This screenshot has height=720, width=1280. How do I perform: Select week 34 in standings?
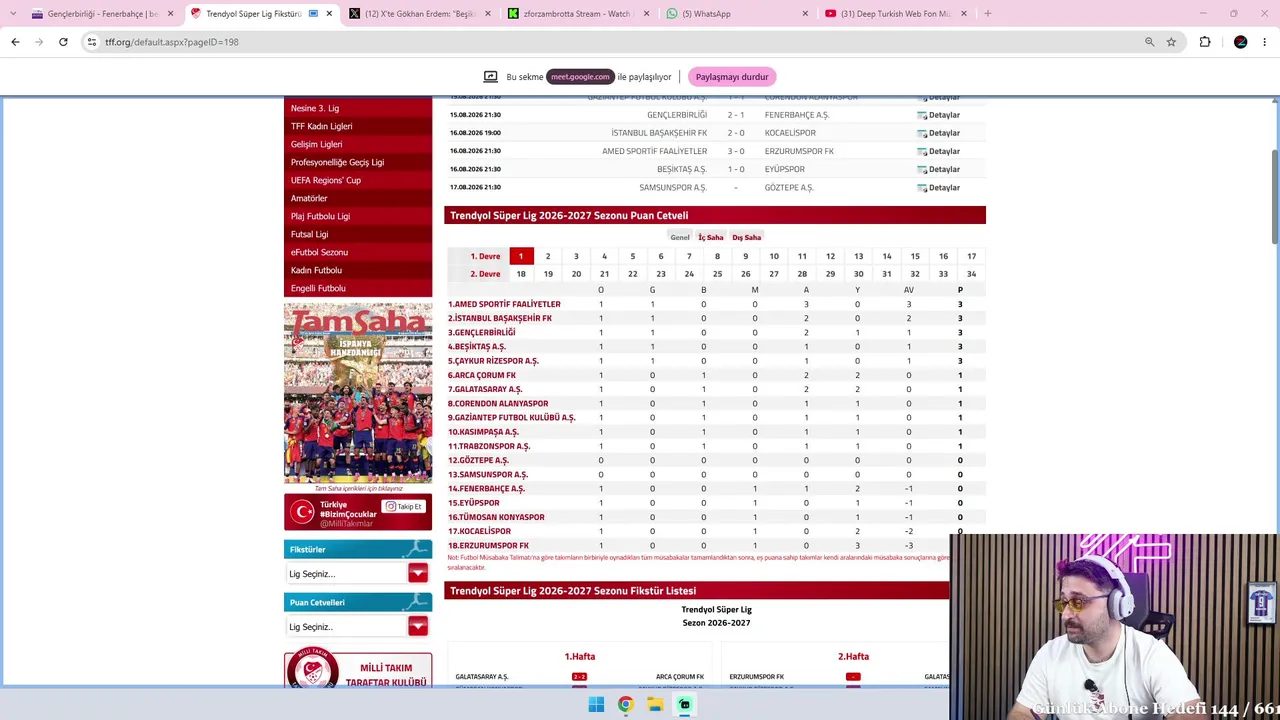(971, 274)
